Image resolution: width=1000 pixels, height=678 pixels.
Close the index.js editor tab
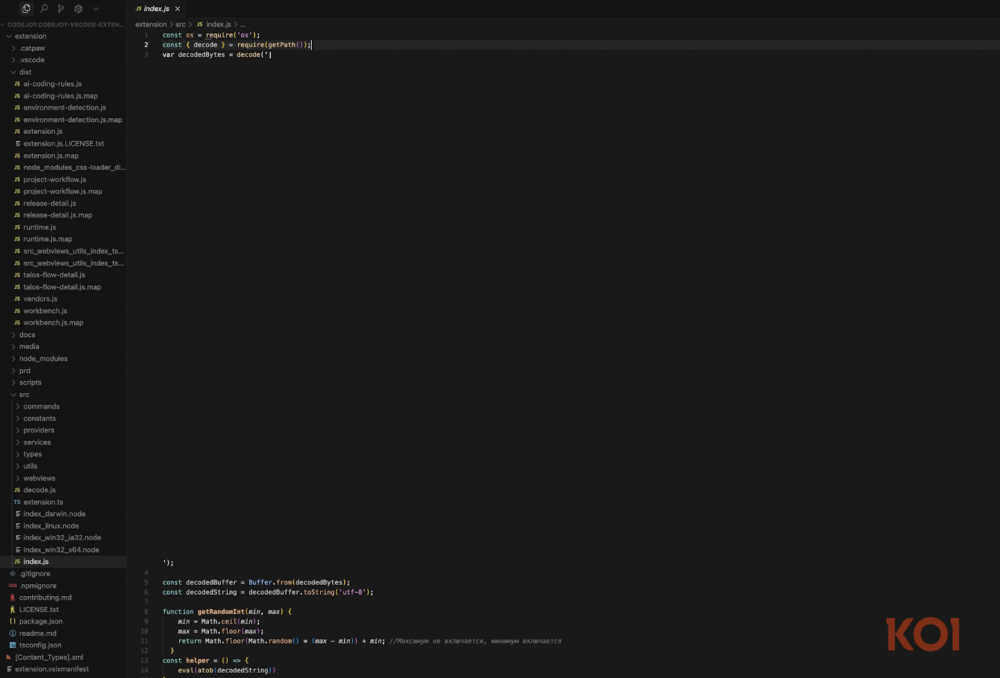coord(177,8)
